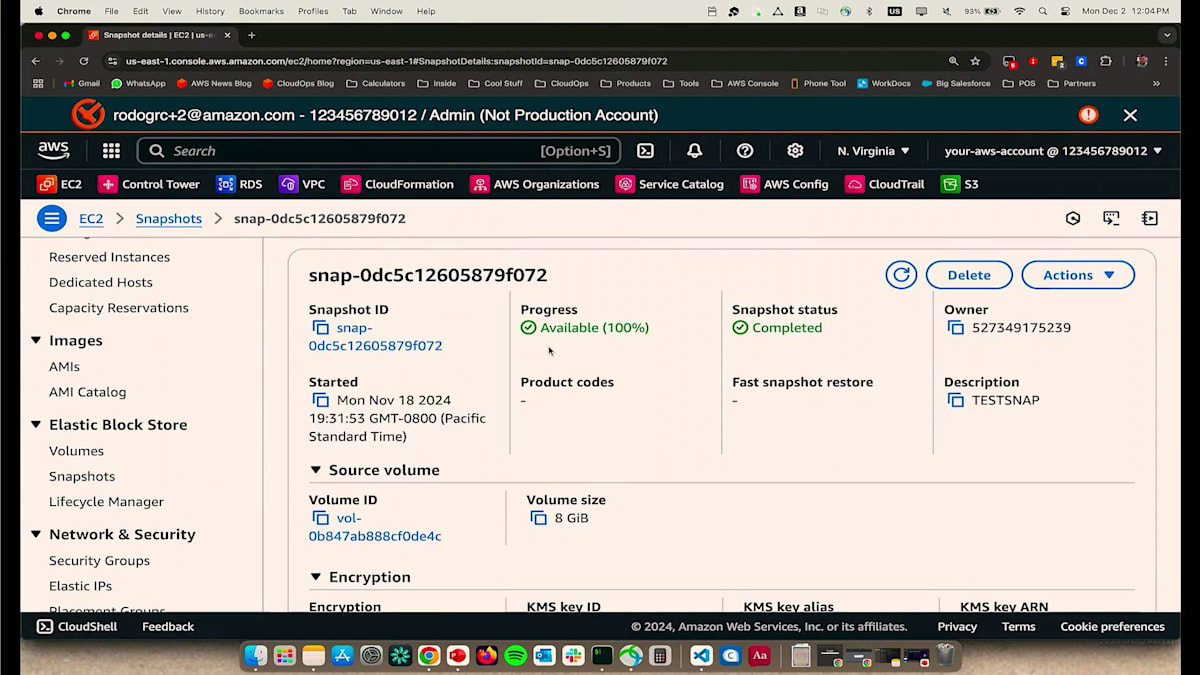1200x675 pixels.
Task: Open the AWS services grid menu
Action: coord(111,151)
